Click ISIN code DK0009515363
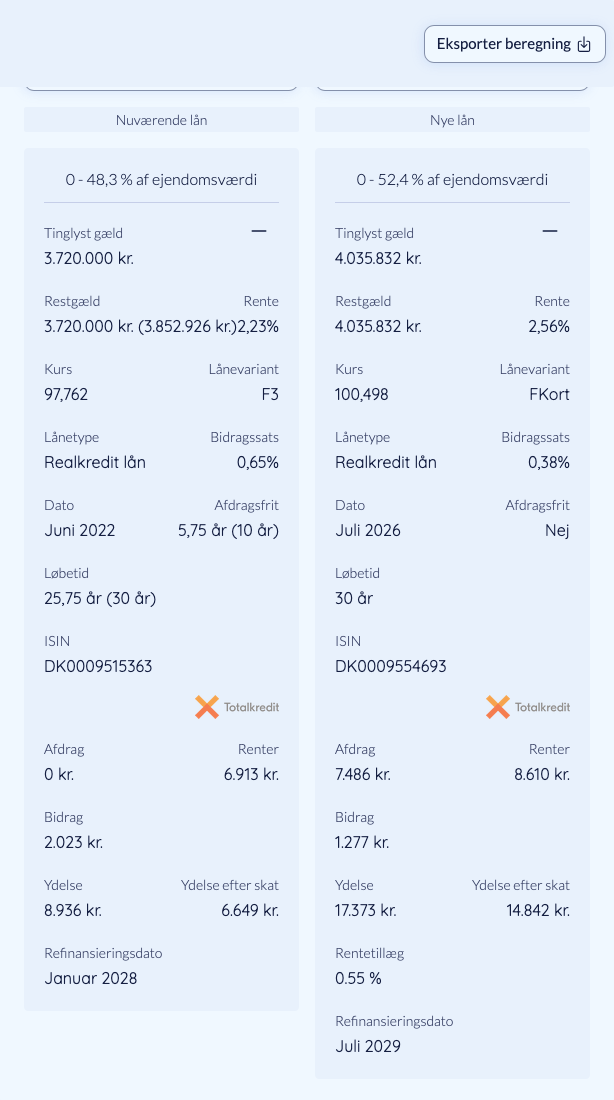The image size is (614, 1100). click(98, 666)
